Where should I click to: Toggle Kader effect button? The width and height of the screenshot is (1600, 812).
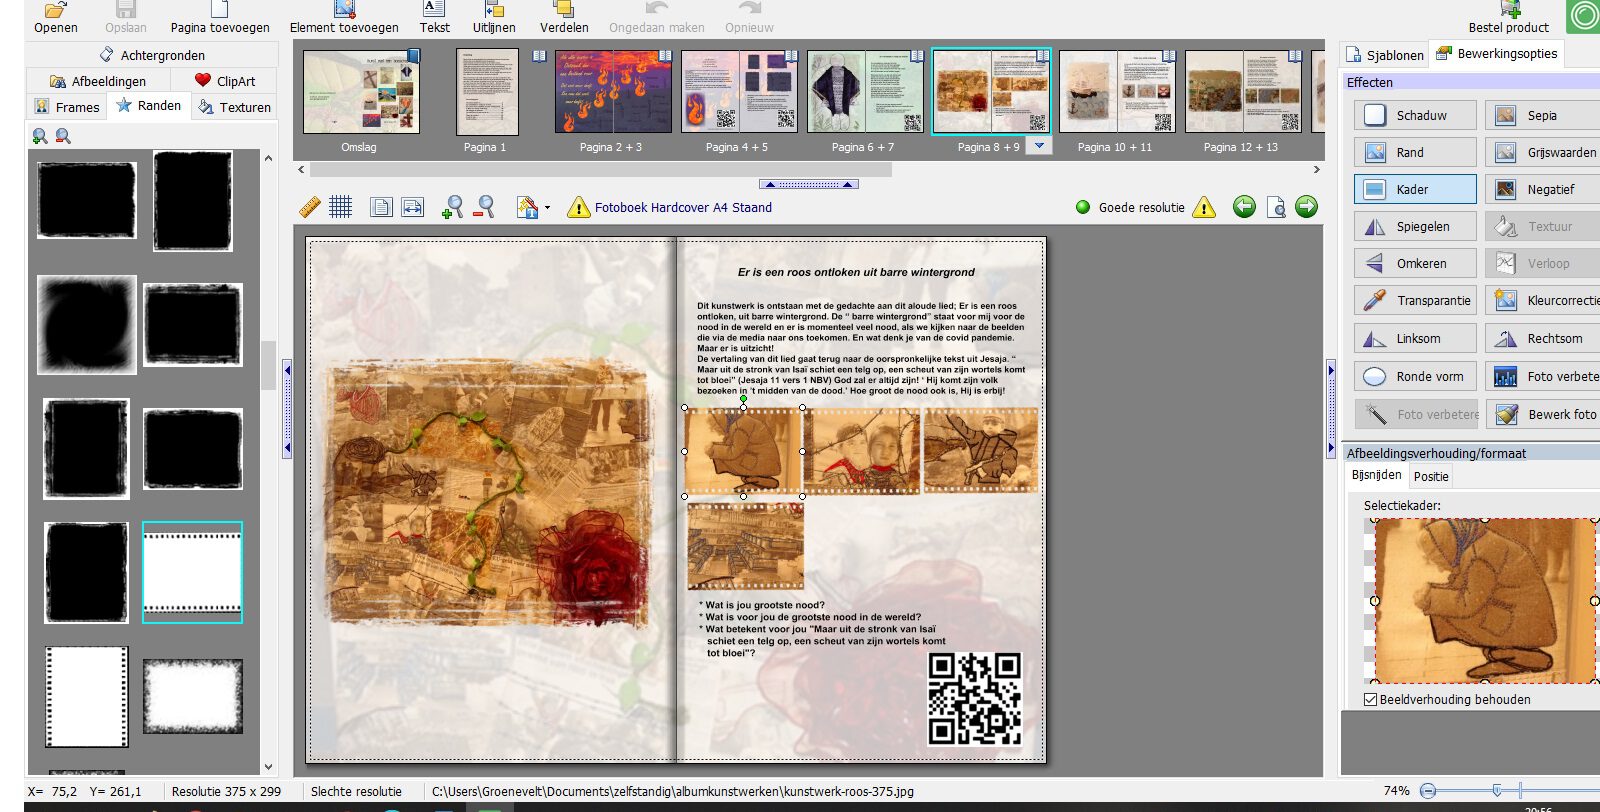point(1415,189)
